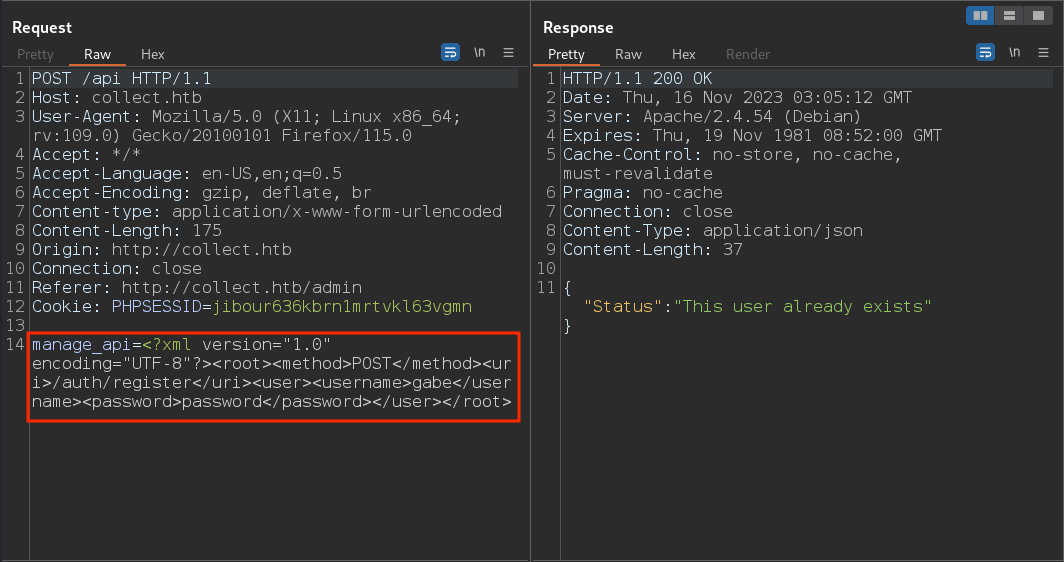This screenshot has width=1064, height=562.
Task: Select combined tabbed layout icon
Action: click(1038, 16)
